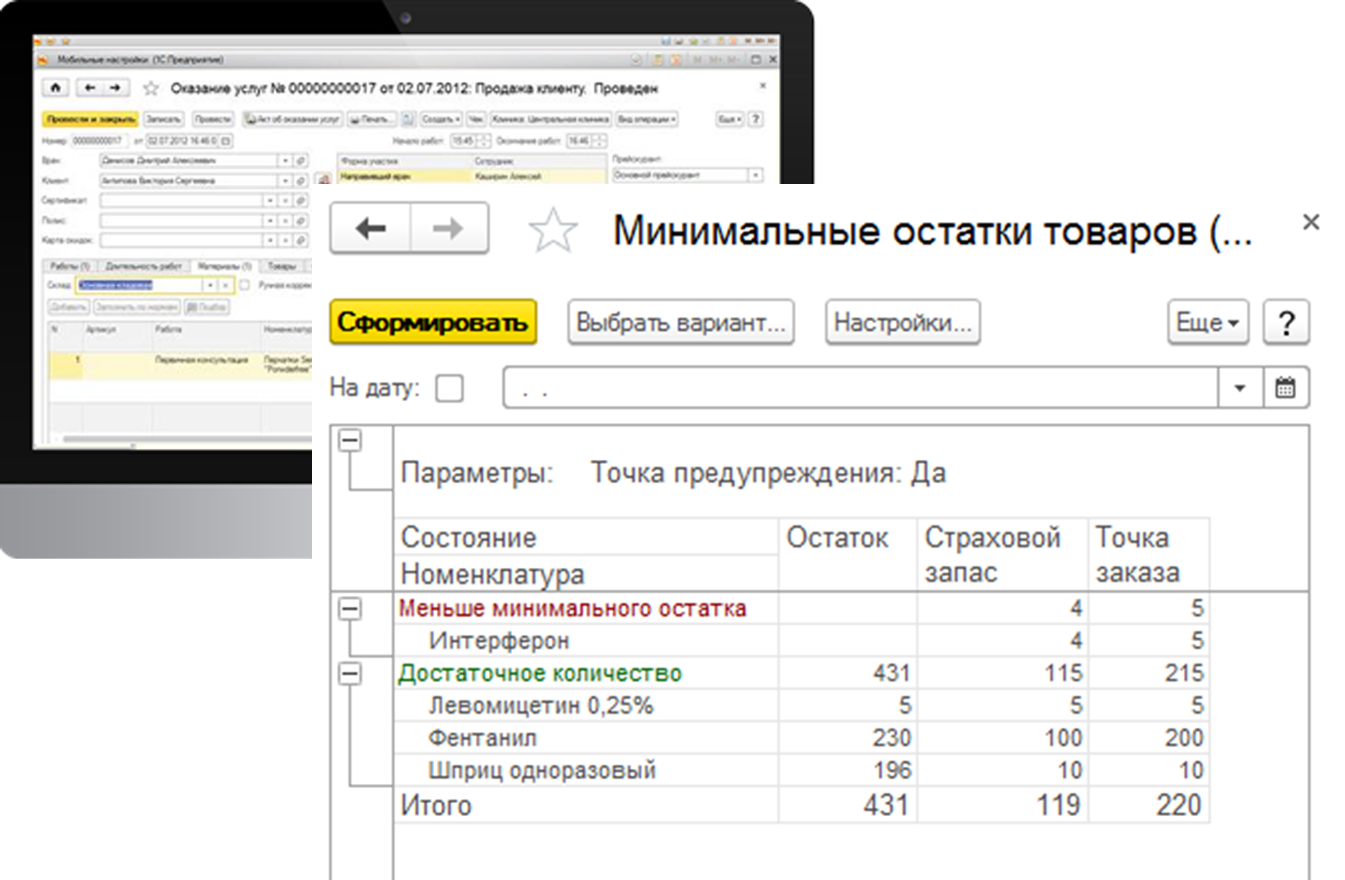Switch to the Длительность работ tab
Image resolution: width=1345 pixels, height=880 pixels.
(x=144, y=266)
